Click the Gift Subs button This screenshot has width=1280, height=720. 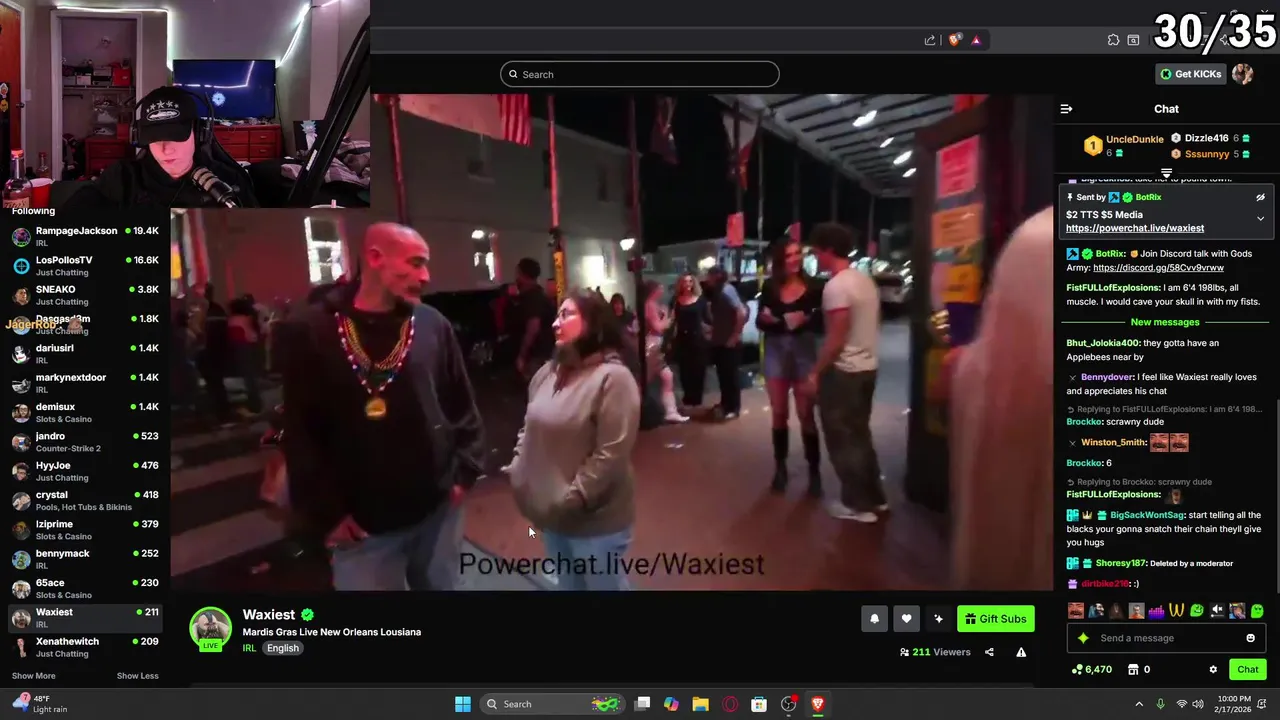995,619
